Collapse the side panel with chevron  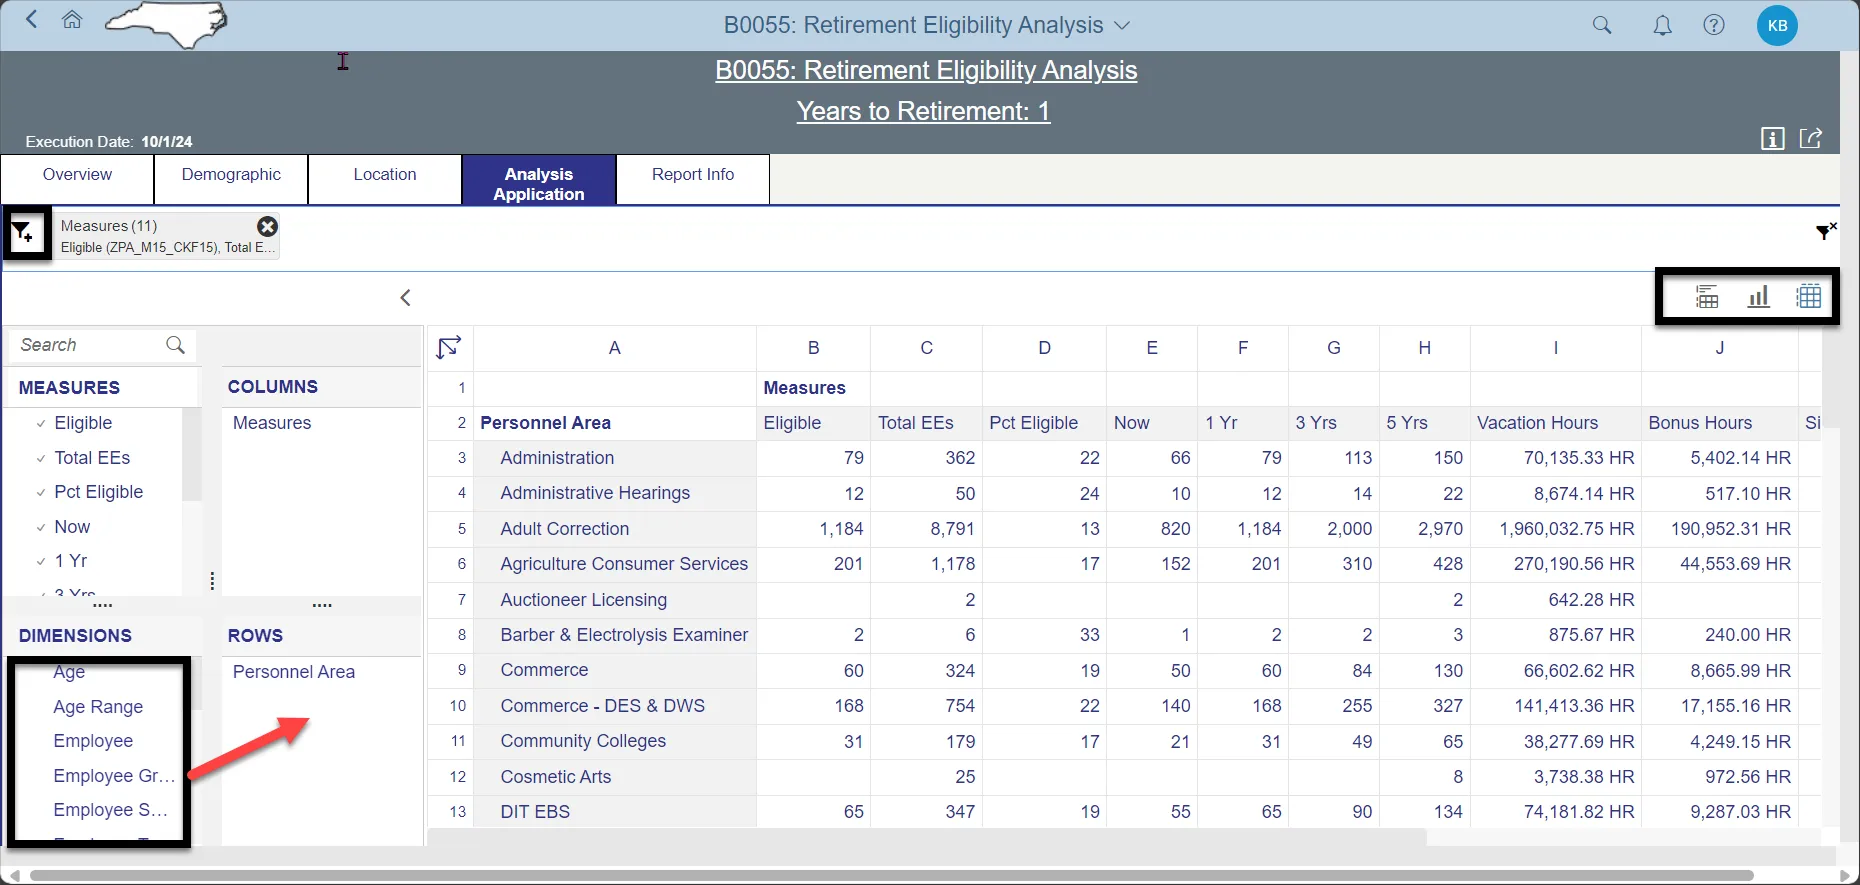click(405, 298)
